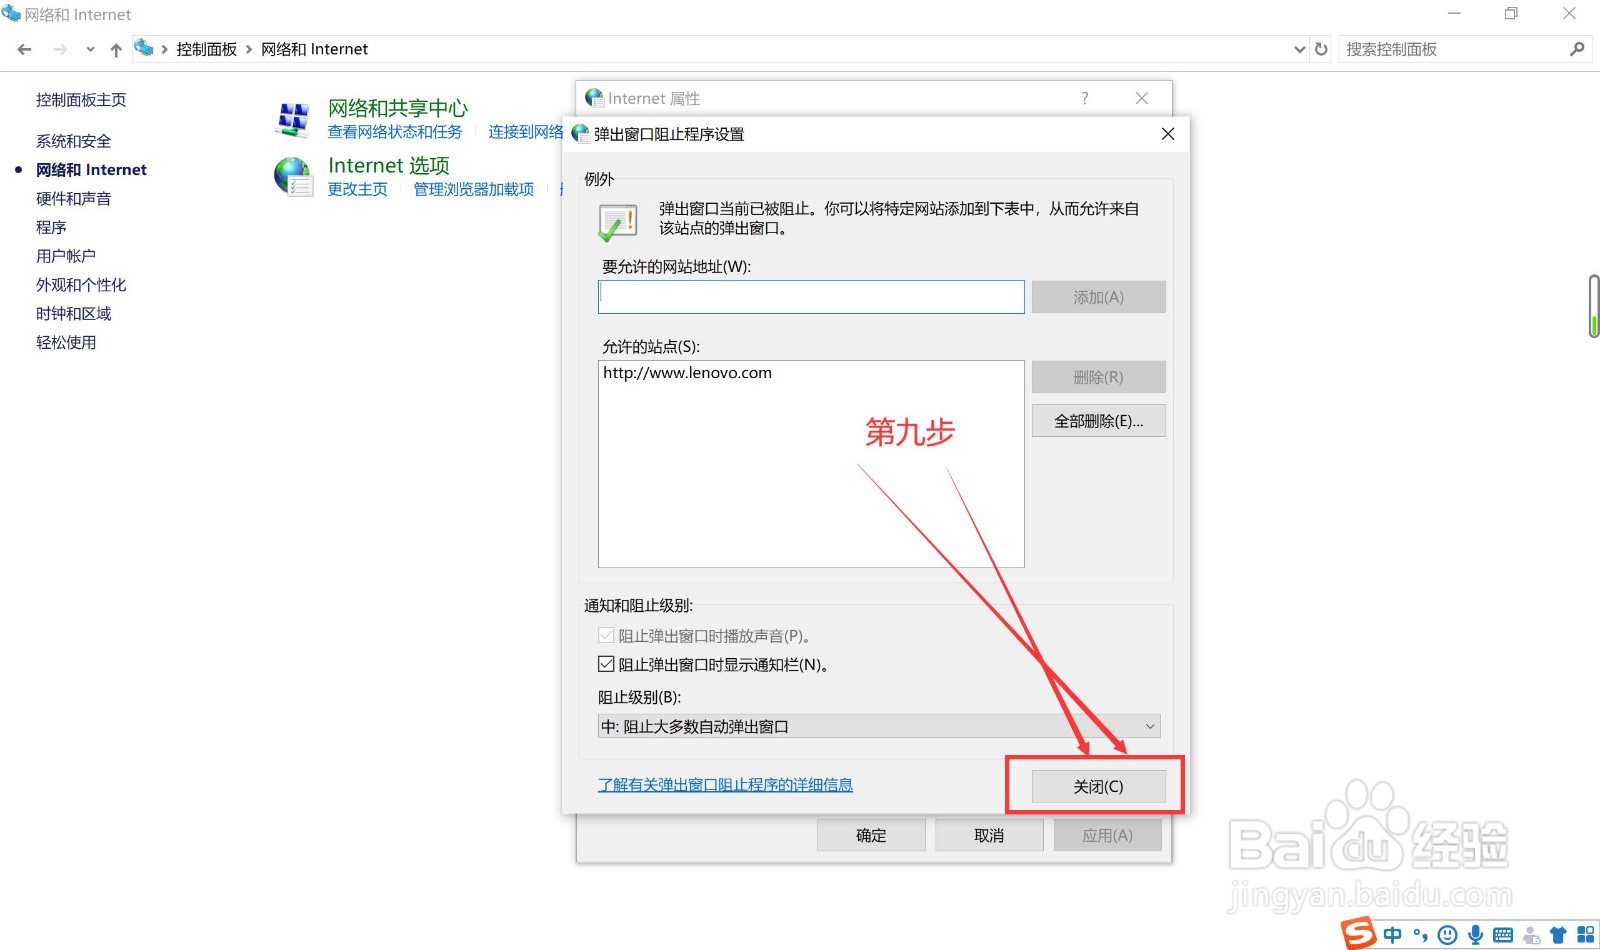Toggle the skin/clothing icon on the input bar
The height and width of the screenshot is (950, 1600).
(x=1558, y=935)
